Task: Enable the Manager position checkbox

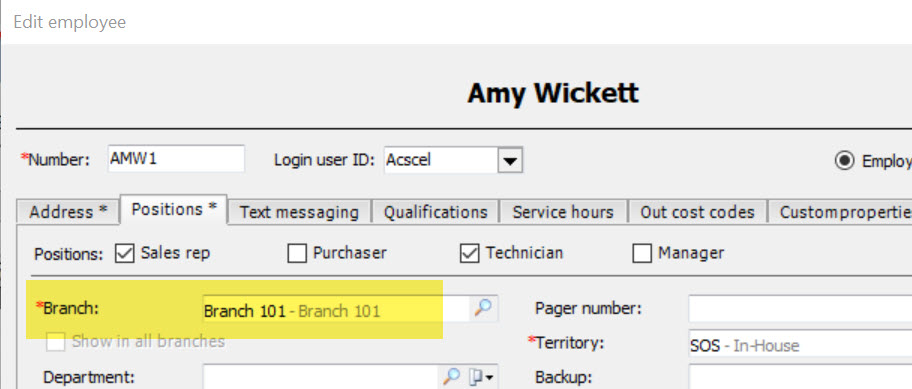Action: (642, 254)
